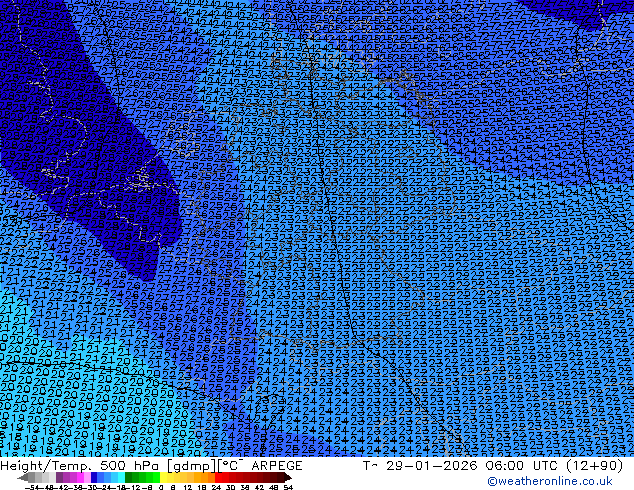
Task: Click the '54' label at the legend's right end
Action: 288,487
